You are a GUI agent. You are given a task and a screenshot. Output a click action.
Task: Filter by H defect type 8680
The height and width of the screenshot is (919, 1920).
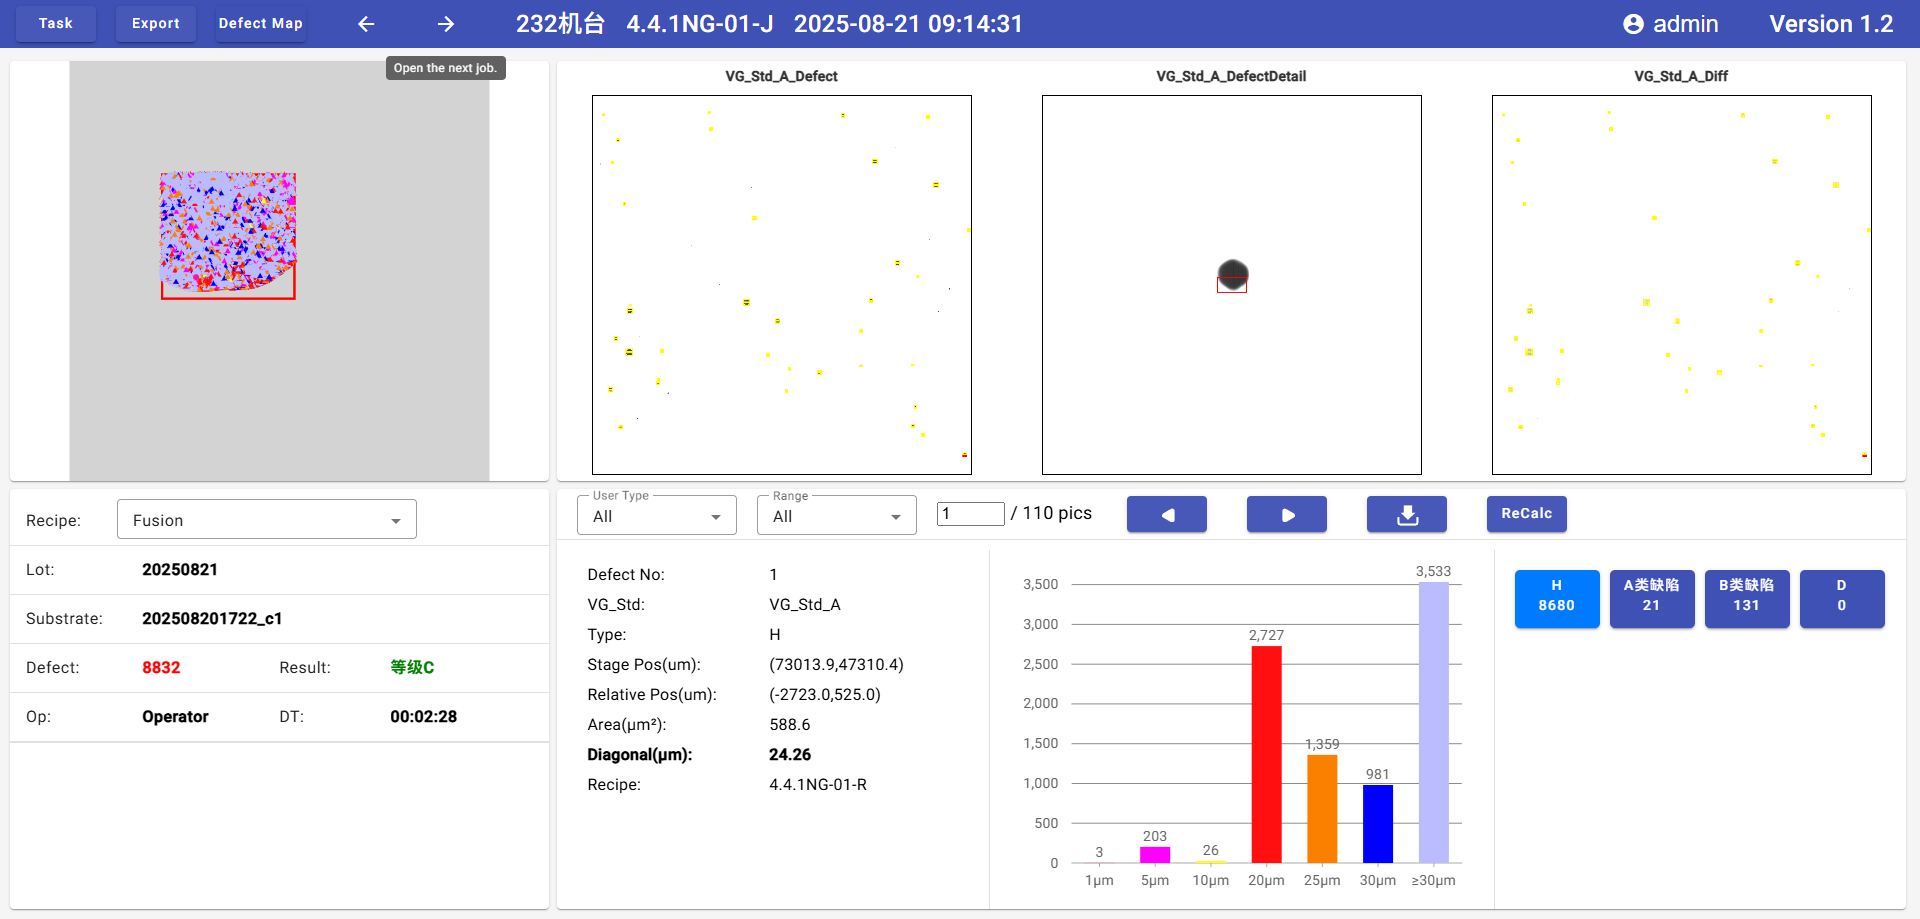pyautogui.click(x=1556, y=598)
